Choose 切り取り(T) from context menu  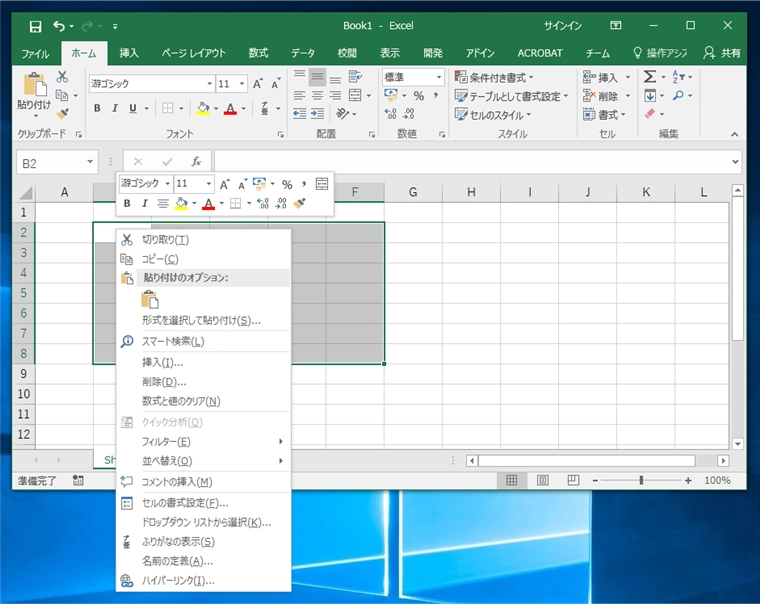point(204,240)
